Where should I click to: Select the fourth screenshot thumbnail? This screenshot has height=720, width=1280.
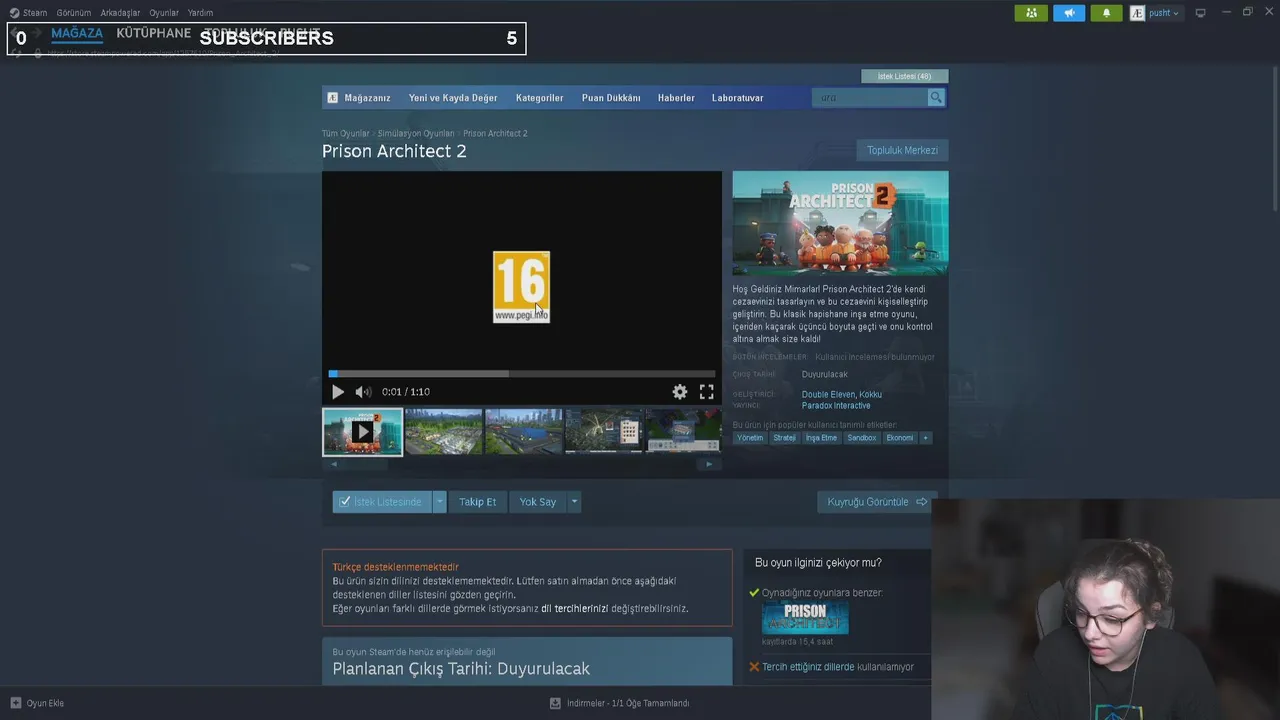(x=604, y=431)
